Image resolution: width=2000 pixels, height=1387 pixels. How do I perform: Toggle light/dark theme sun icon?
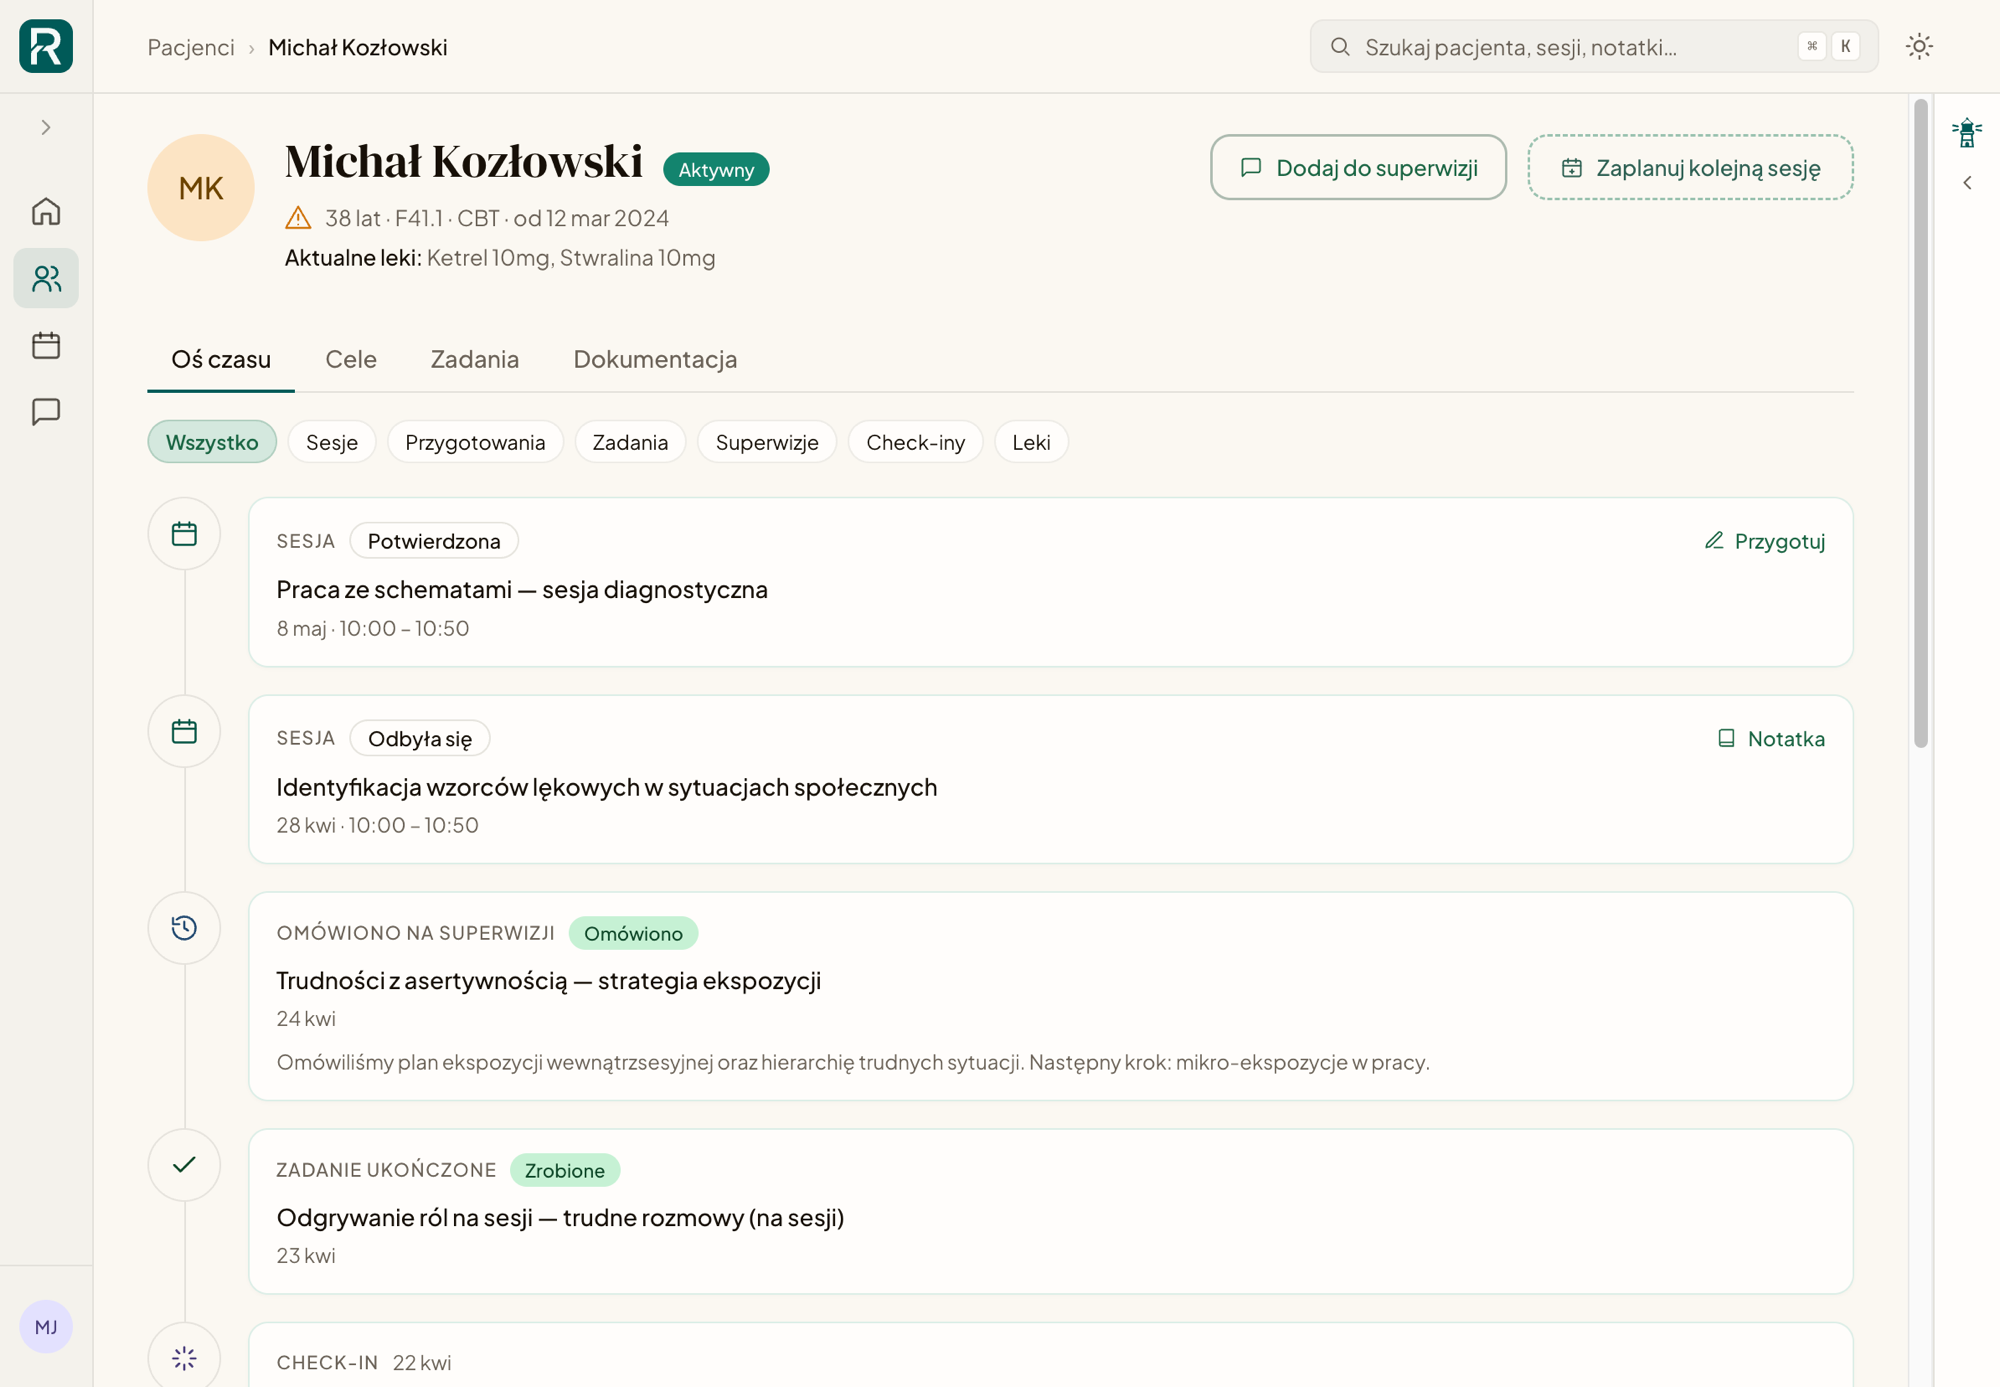pyautogui.click(x=1919, y=46)
